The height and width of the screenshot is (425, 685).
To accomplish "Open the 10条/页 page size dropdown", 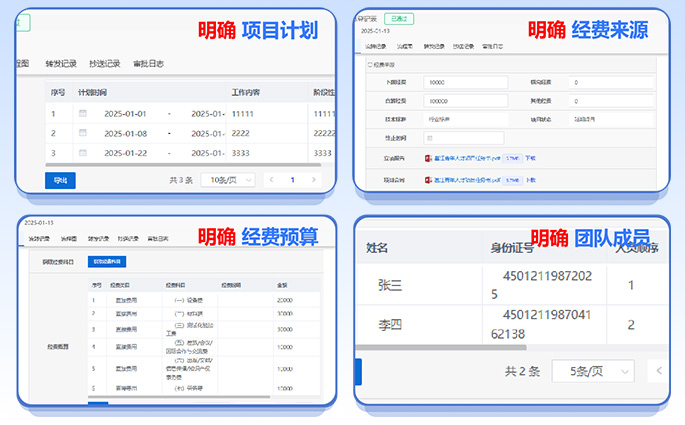I will (x=228, y=180).
